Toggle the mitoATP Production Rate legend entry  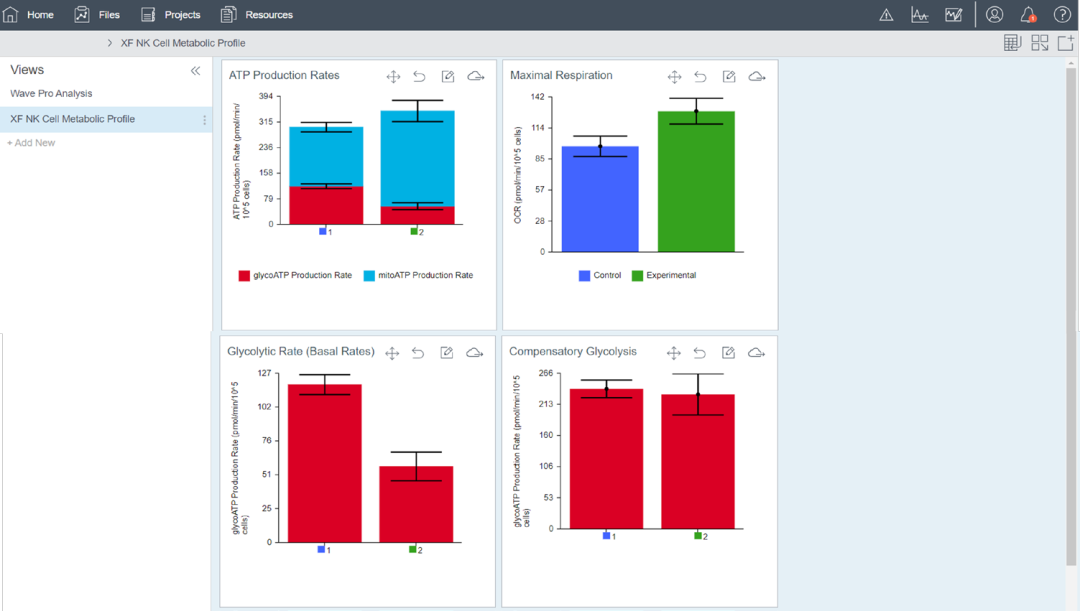point(418,275)
